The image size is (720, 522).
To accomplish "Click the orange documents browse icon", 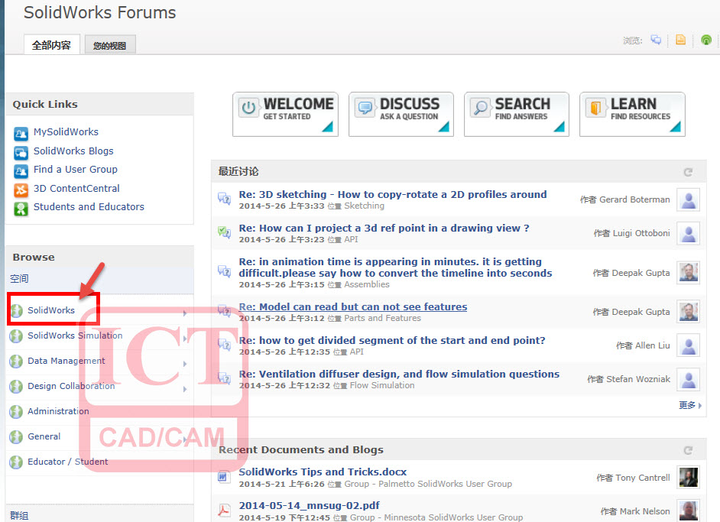I will [x=681, y=40].
